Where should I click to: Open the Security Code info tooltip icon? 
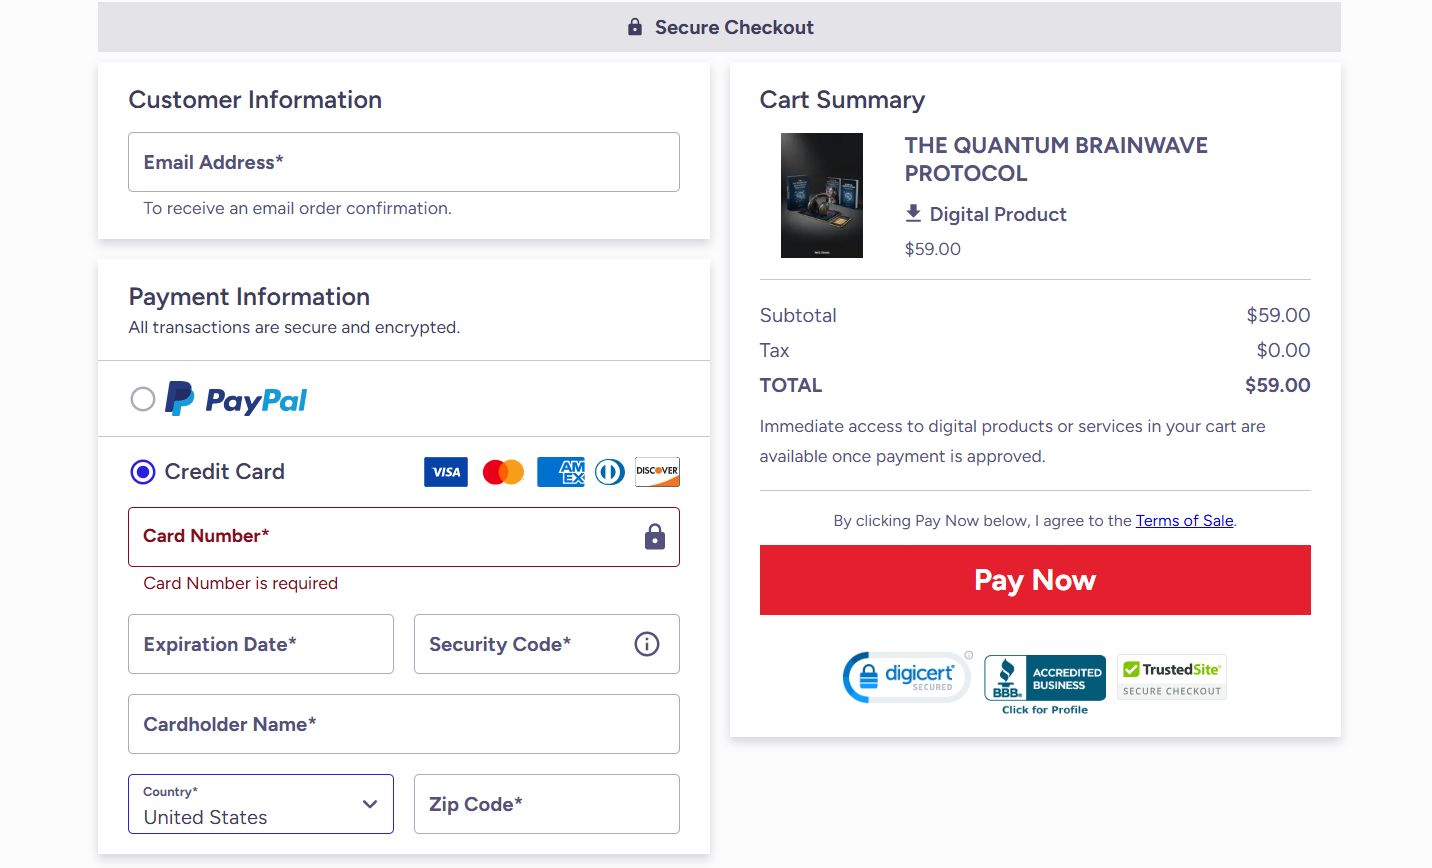point(646,644)
